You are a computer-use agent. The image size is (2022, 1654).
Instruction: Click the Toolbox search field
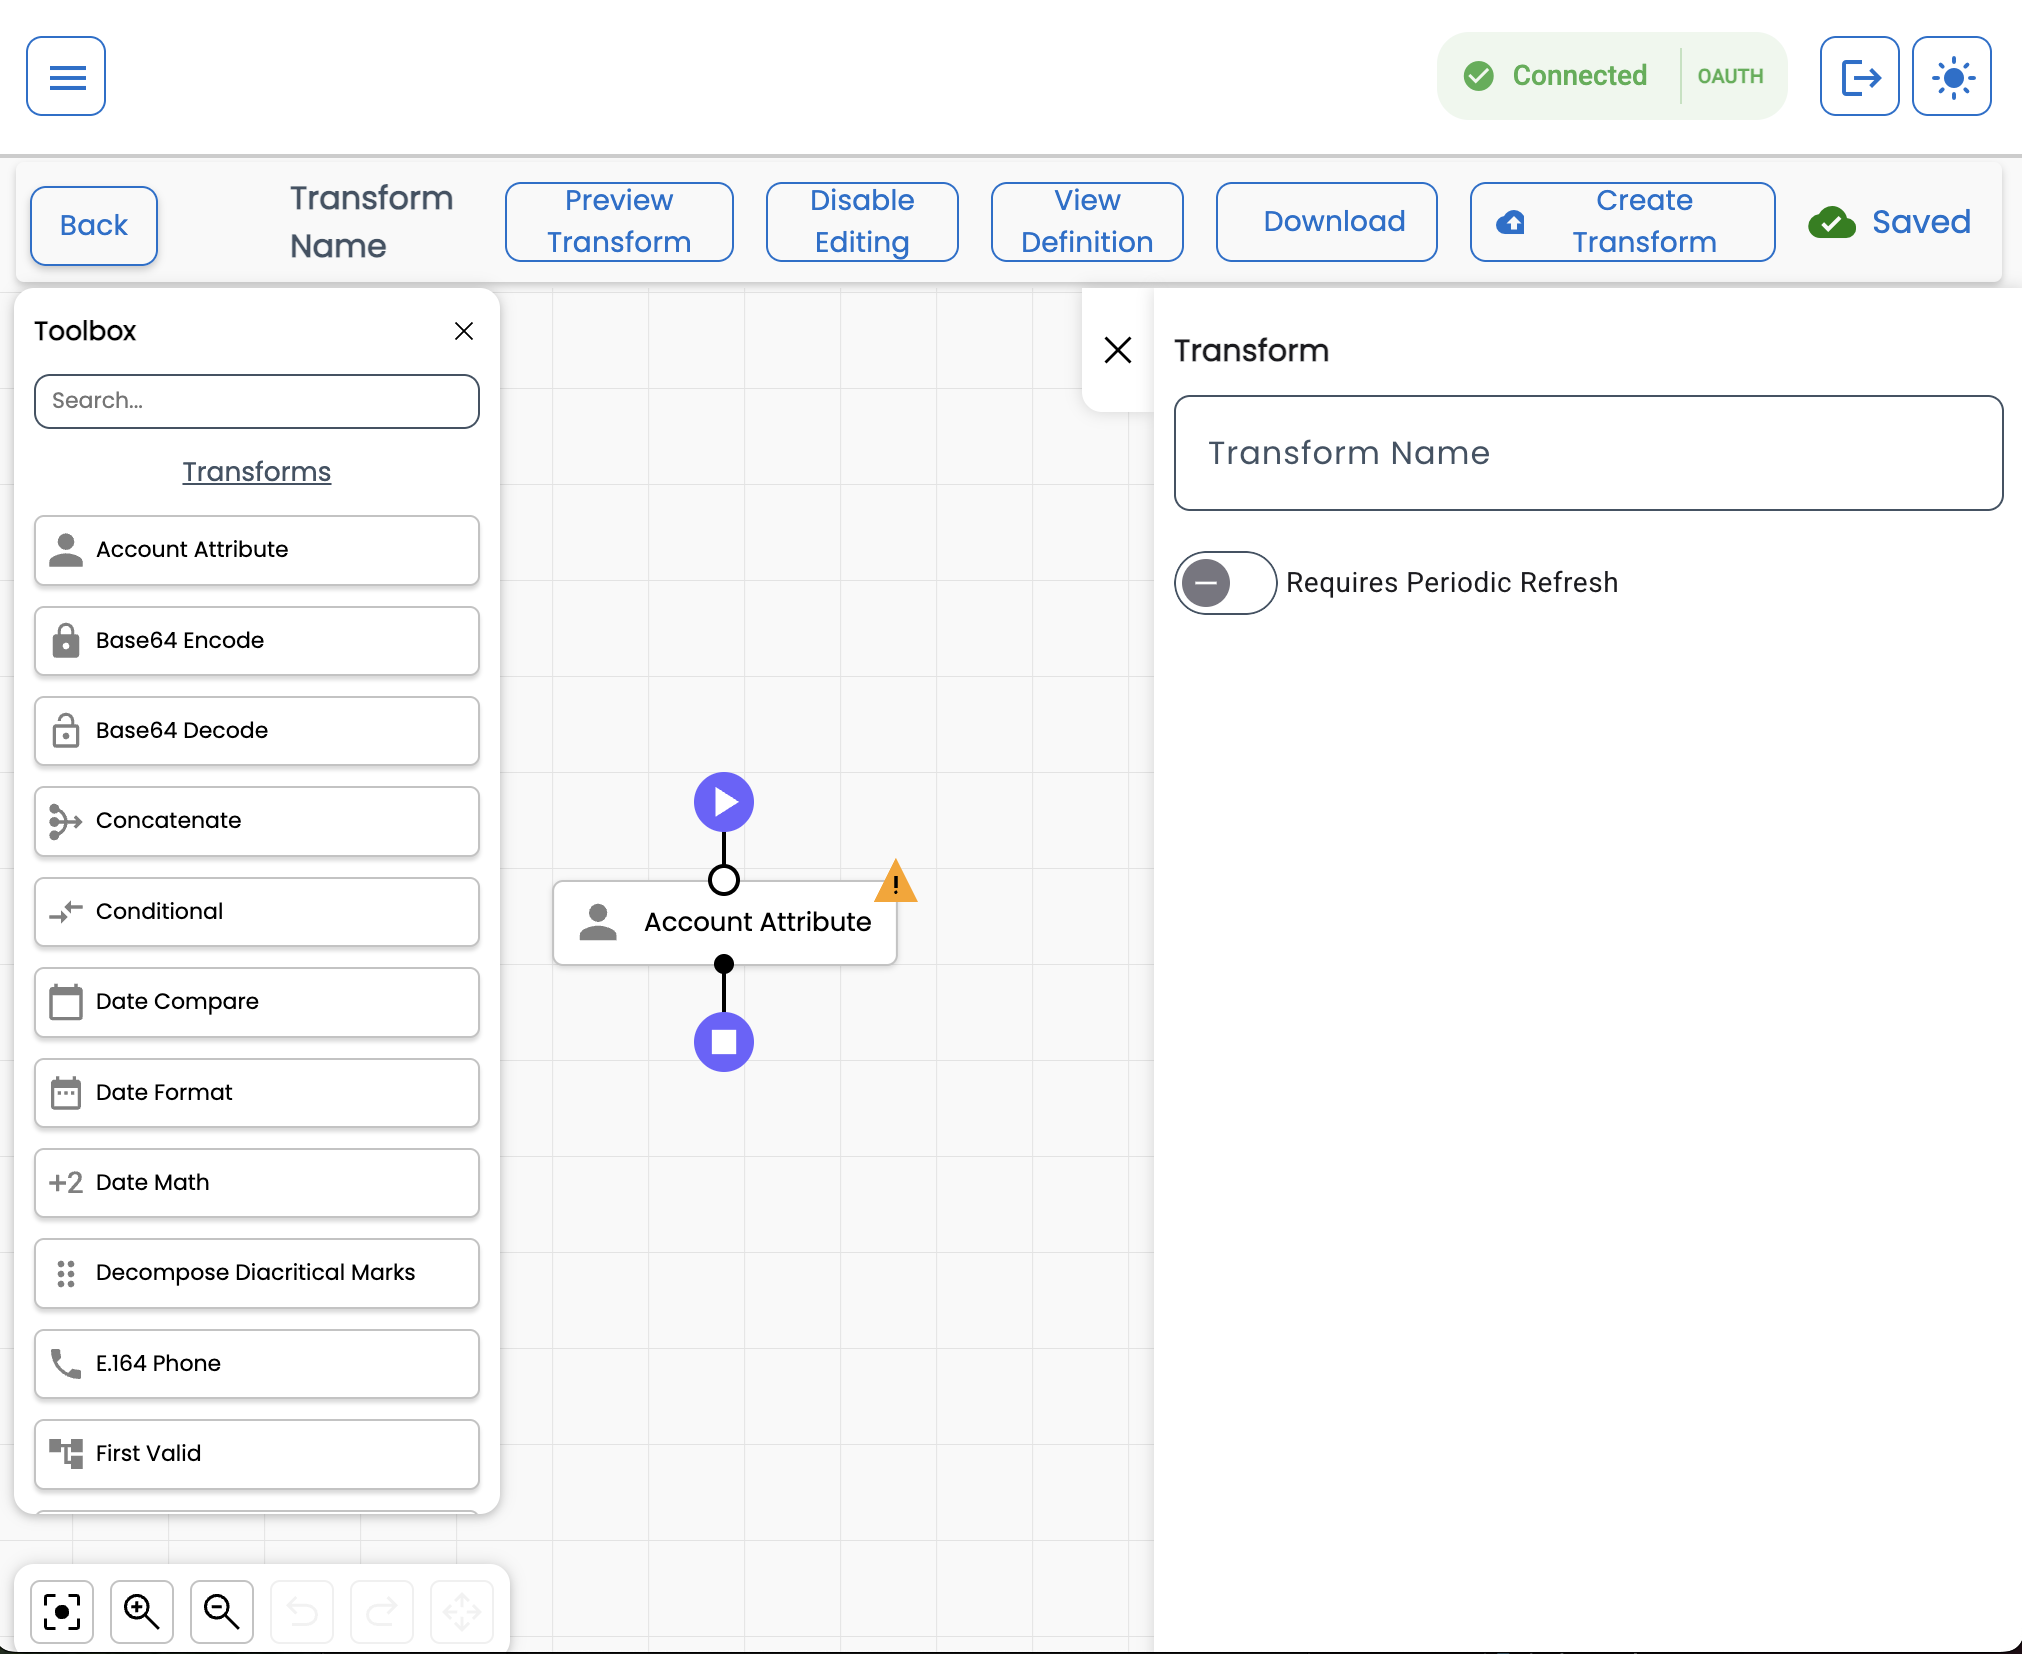256,401
